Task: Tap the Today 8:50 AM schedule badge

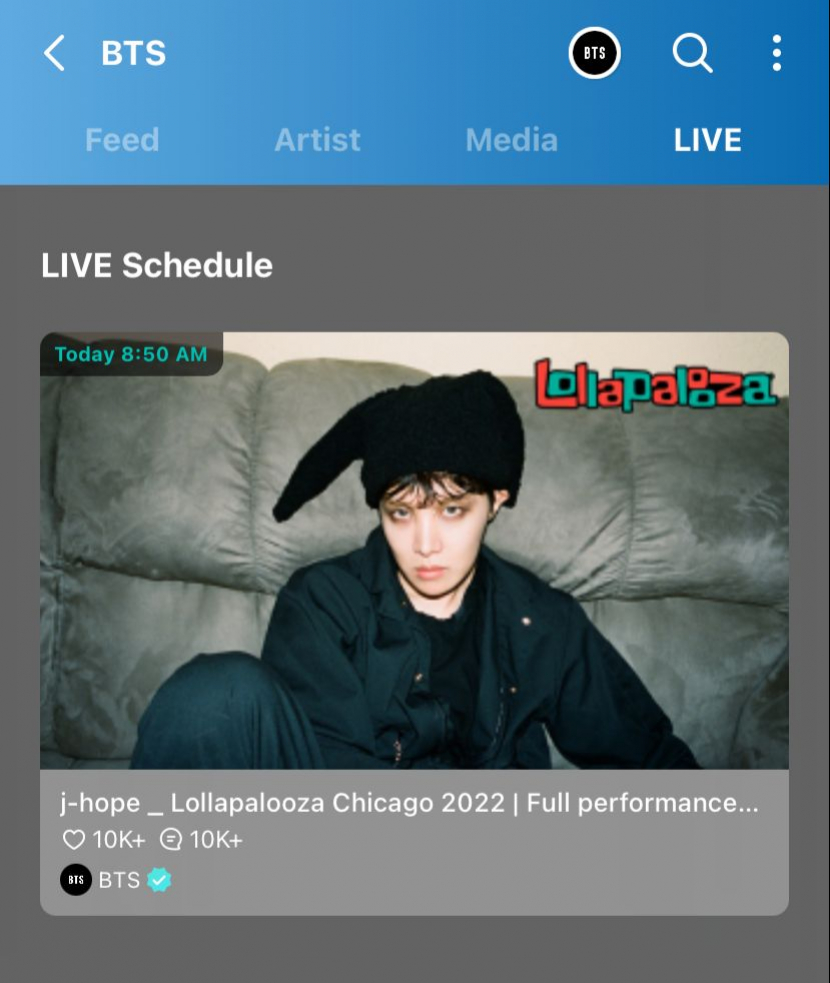Action: (131, 354)
